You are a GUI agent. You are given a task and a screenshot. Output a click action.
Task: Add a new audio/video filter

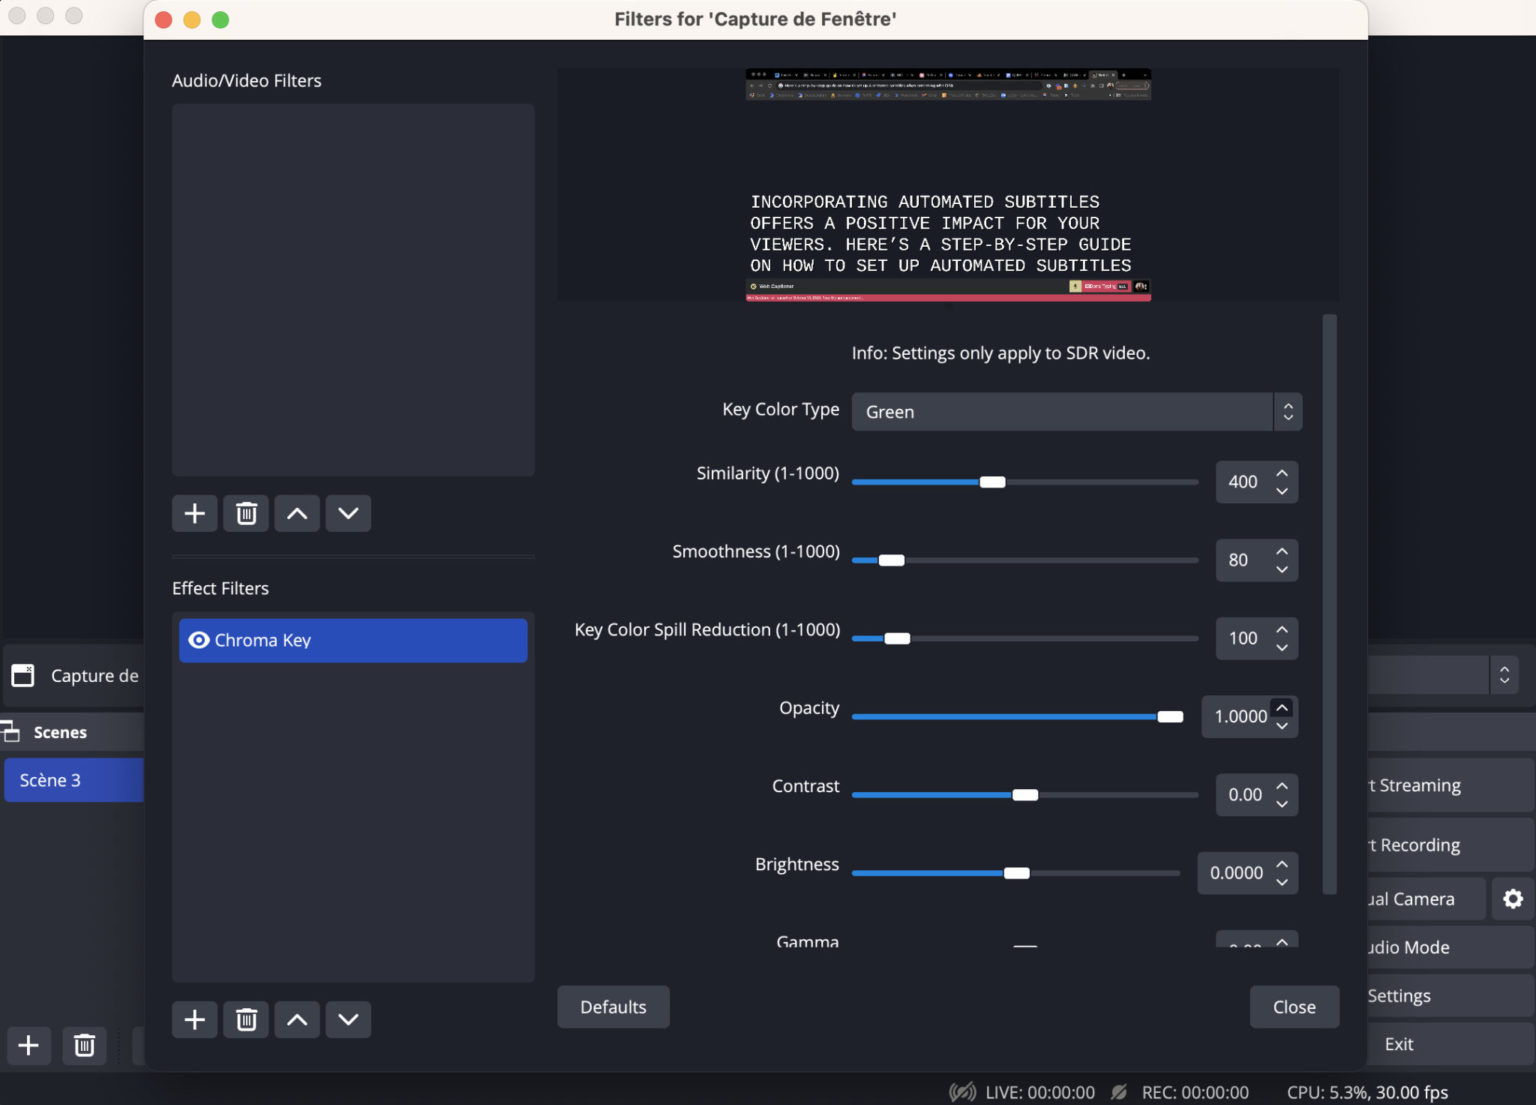point(194,513)
